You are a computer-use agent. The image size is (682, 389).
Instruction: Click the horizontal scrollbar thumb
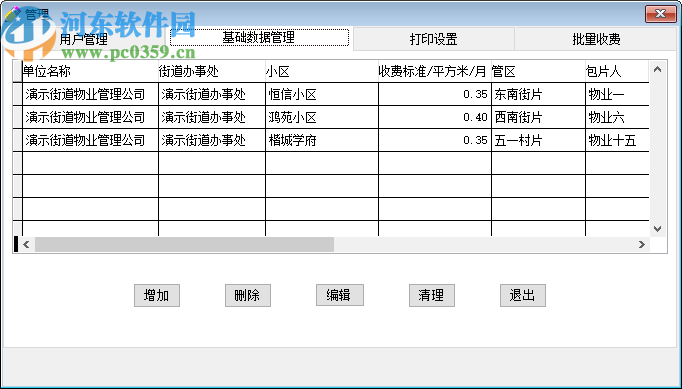(x=184, y=245)
